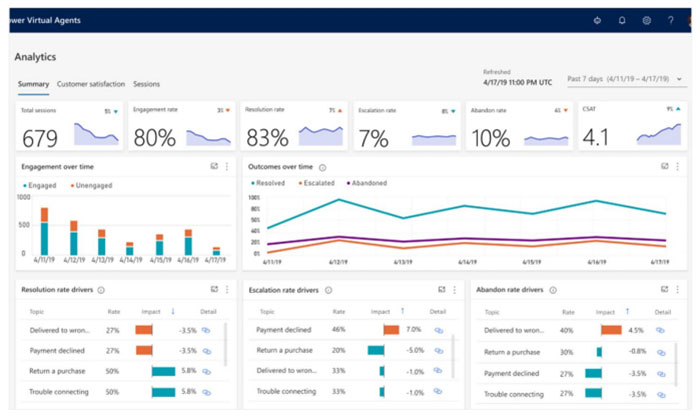The height and width of the screenshot is (420, 700).
Task: Click the orange impact bar for Payment declined 7.0%
Action: (x=391, y=330)
